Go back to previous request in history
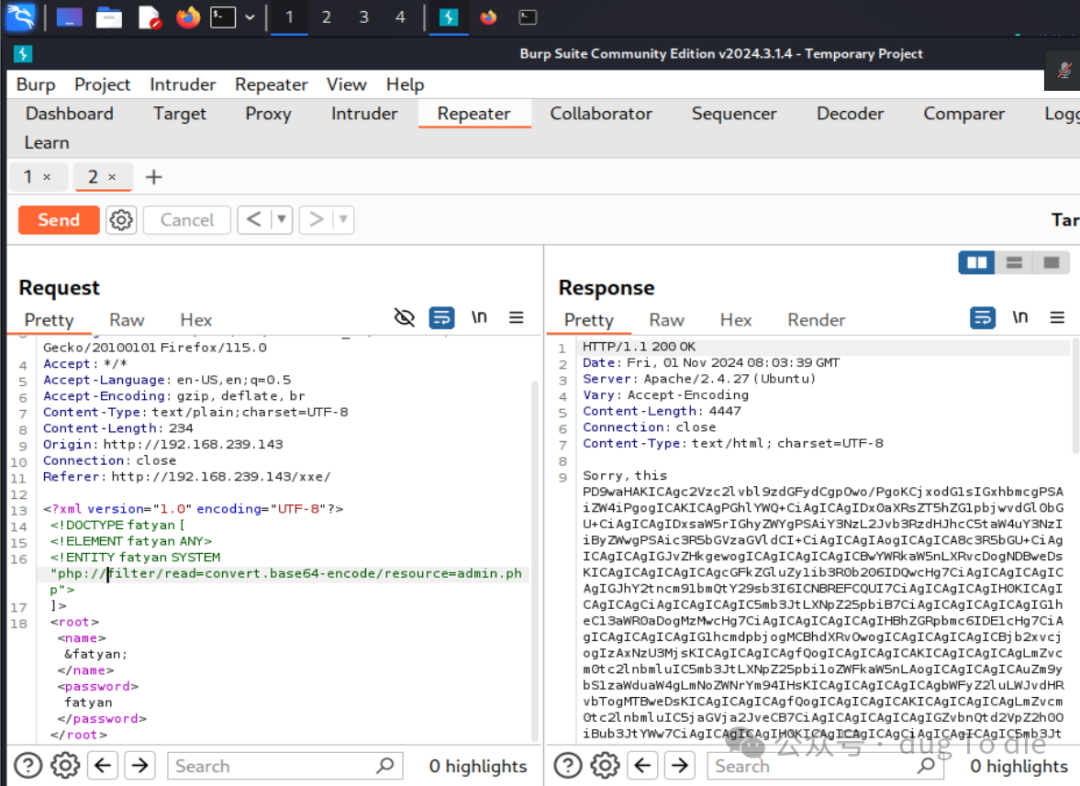Image resolution: width=1080 pixels, height=786 pixels. tap(253, 220)
